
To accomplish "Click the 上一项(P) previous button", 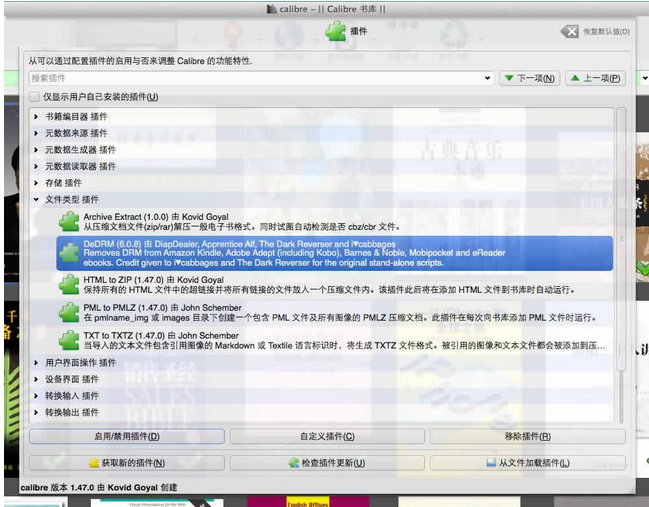I will point(595,78).
